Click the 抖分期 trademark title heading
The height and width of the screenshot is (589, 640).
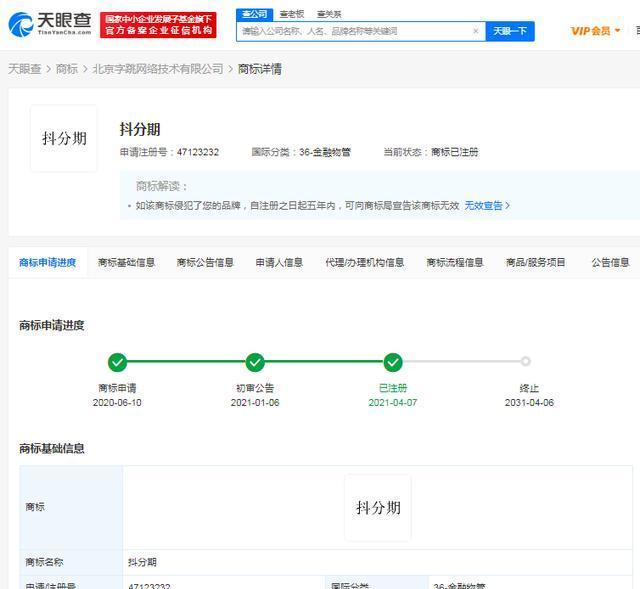pyautogui.click(x=140, y=129)
